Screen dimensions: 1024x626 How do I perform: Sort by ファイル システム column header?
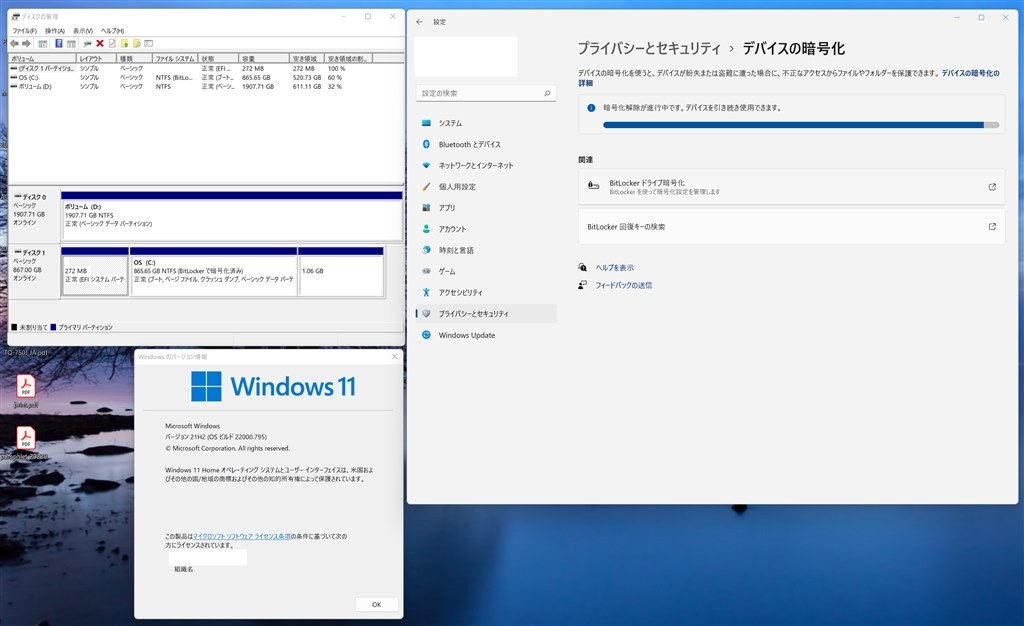(x=175, y=59)
